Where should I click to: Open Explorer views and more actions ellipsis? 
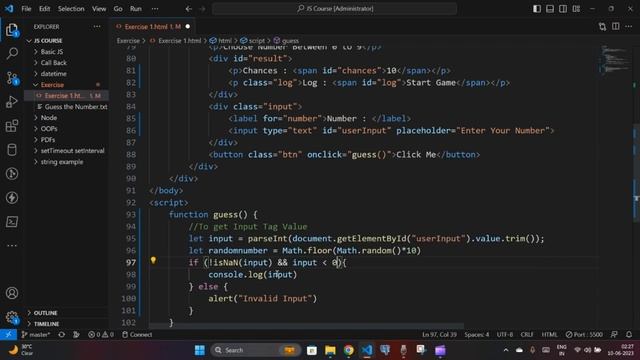click(97, 27)
